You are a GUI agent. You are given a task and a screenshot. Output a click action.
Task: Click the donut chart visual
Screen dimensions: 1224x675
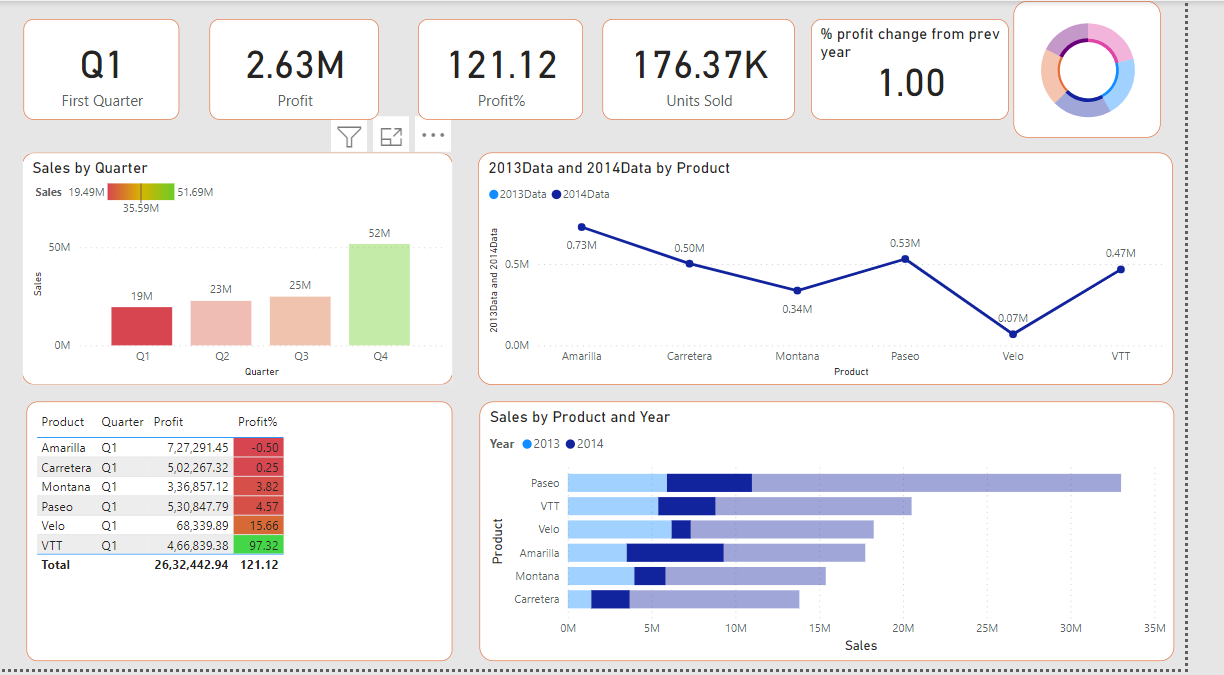tap(1087, 71)
